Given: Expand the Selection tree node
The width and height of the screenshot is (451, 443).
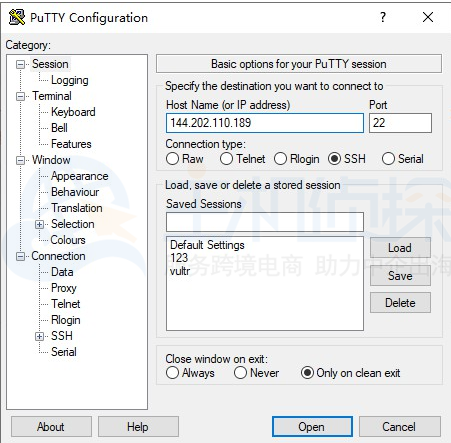Looking at the screenshot, I should coord(39,224).
